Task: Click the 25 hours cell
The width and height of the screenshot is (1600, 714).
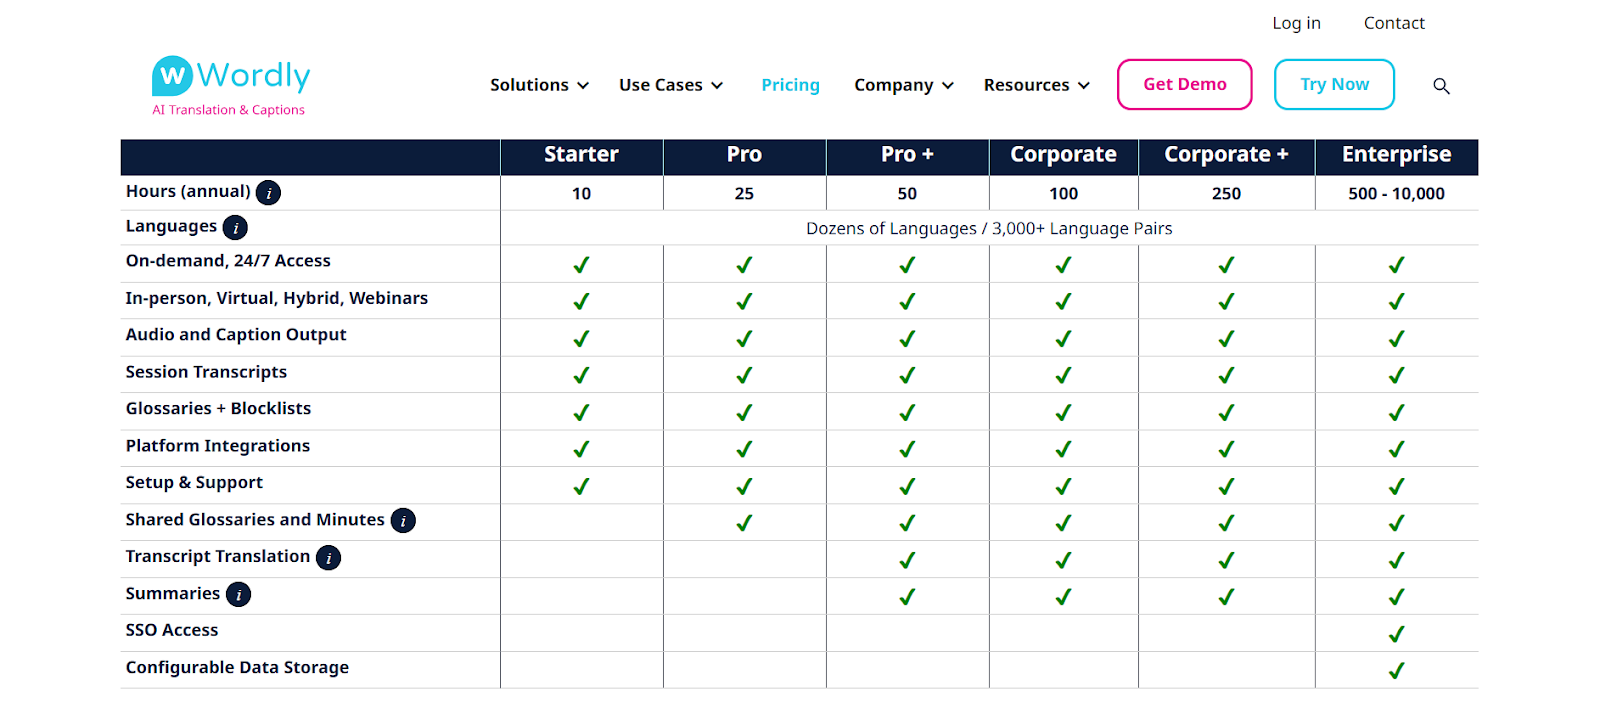Action: (744, 194)
